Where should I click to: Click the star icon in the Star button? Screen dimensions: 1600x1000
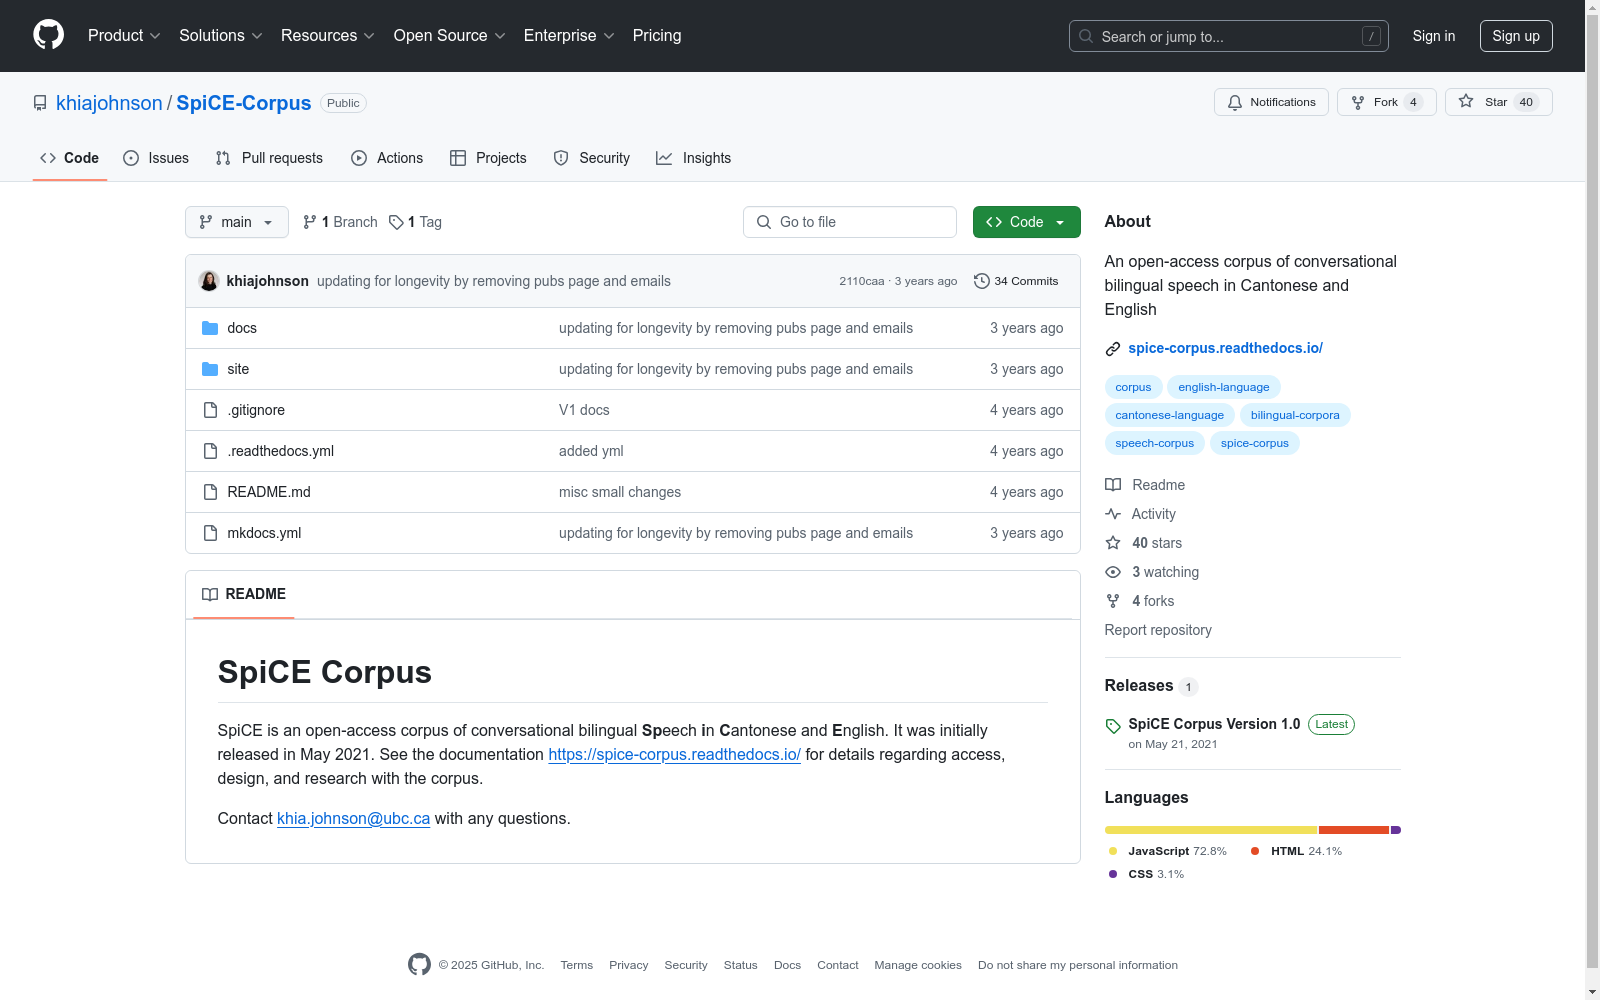click(1466, 101)
